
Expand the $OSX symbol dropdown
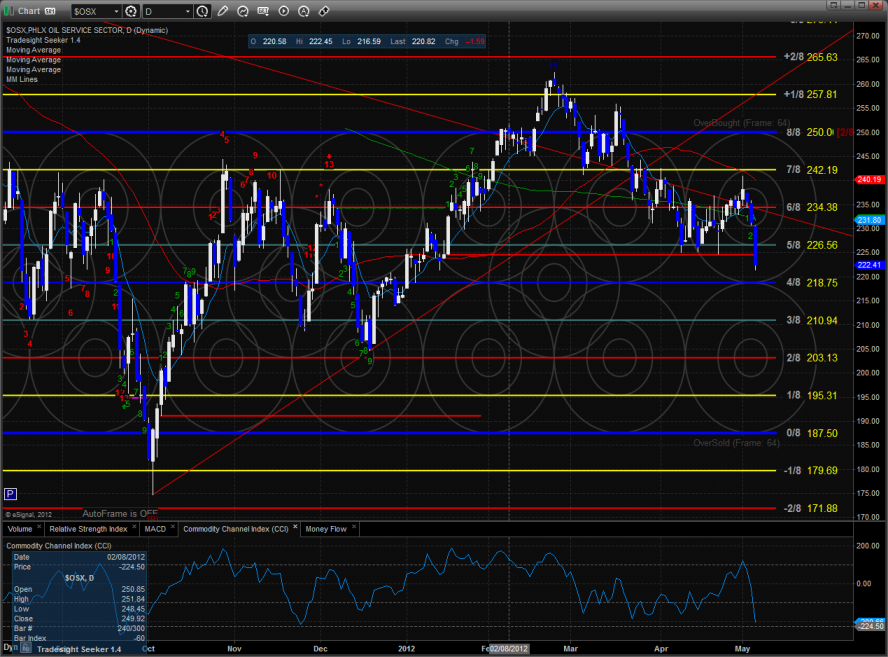click(116, 11)
